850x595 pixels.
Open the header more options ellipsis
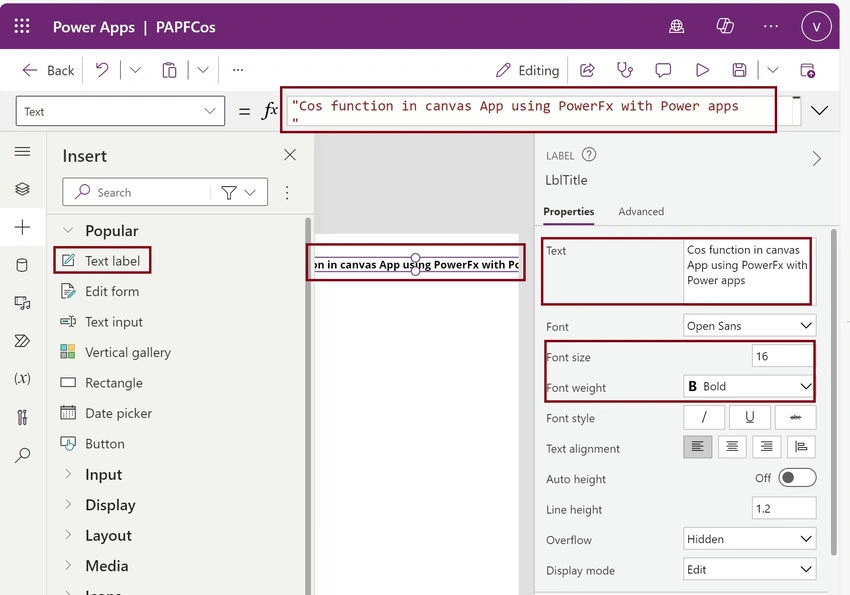770,26
